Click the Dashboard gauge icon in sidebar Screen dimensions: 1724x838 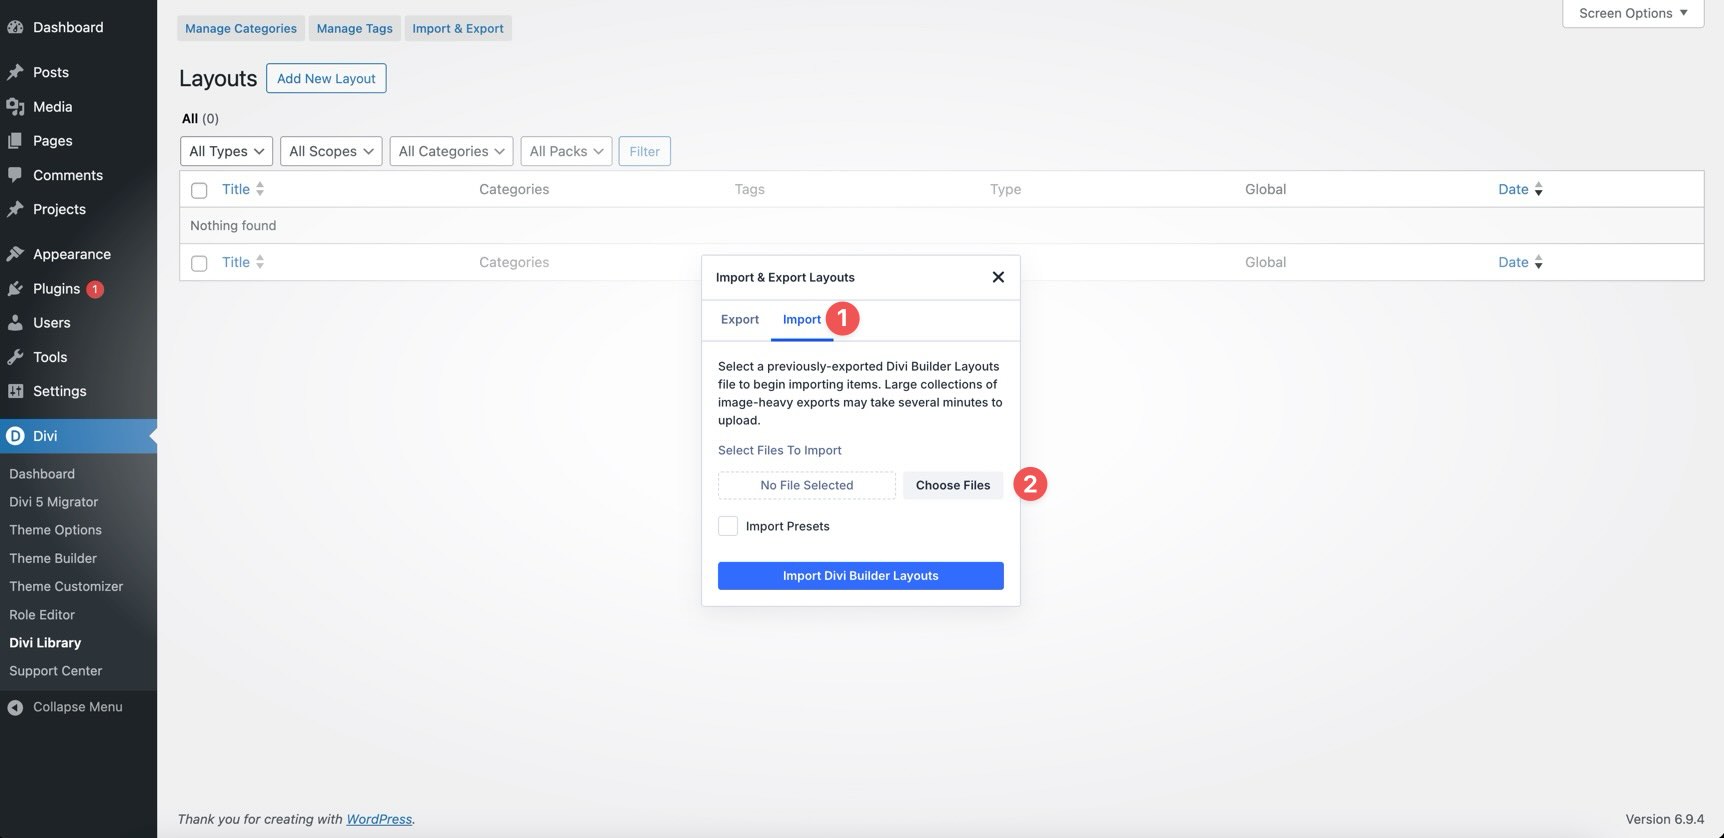click(15, 27)
